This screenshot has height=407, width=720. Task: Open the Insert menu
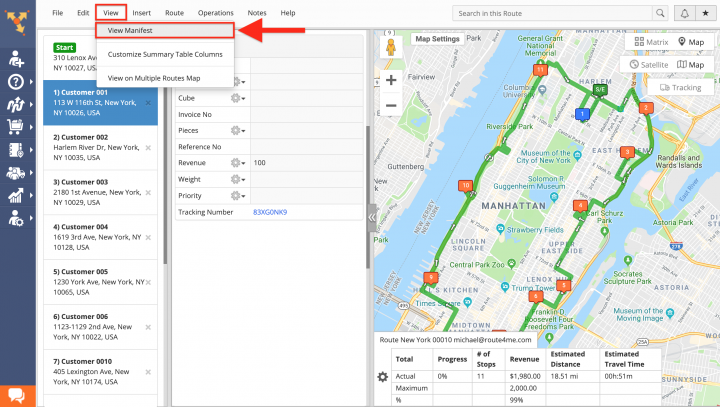141,13
